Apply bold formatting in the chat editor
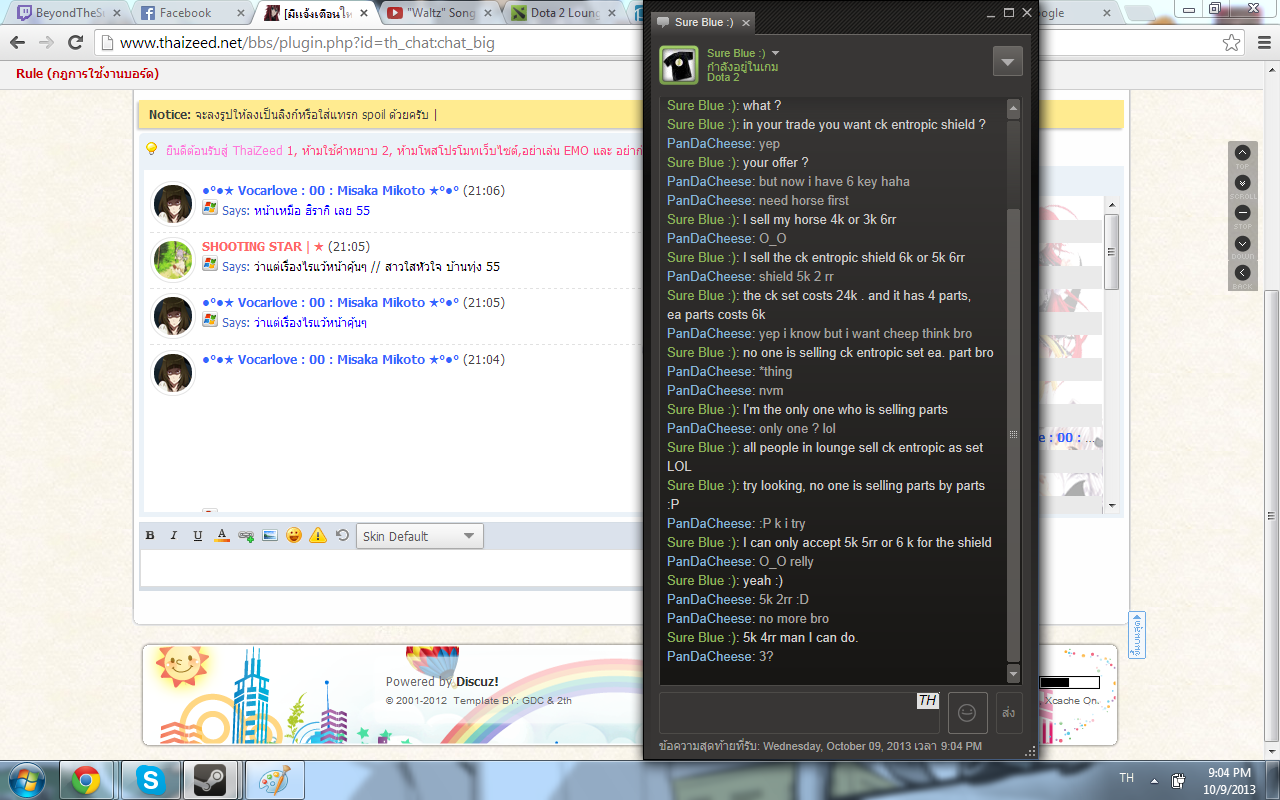 (150, 536)
